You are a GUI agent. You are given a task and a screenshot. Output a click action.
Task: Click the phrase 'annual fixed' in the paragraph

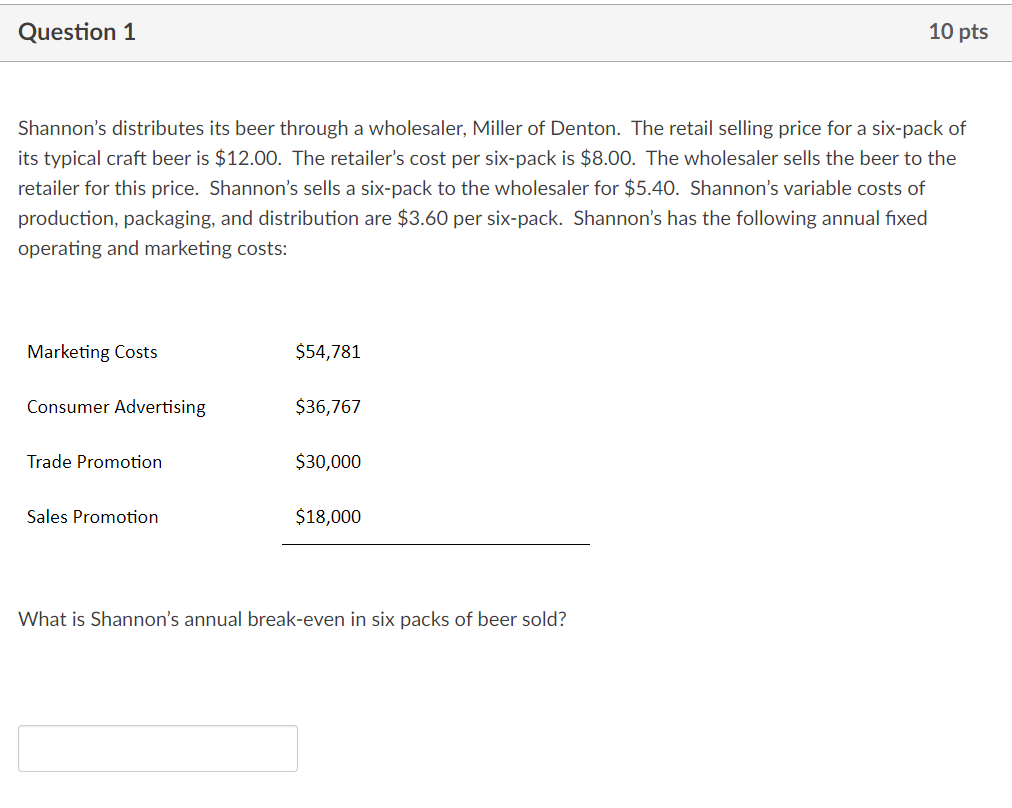(878, 218)
